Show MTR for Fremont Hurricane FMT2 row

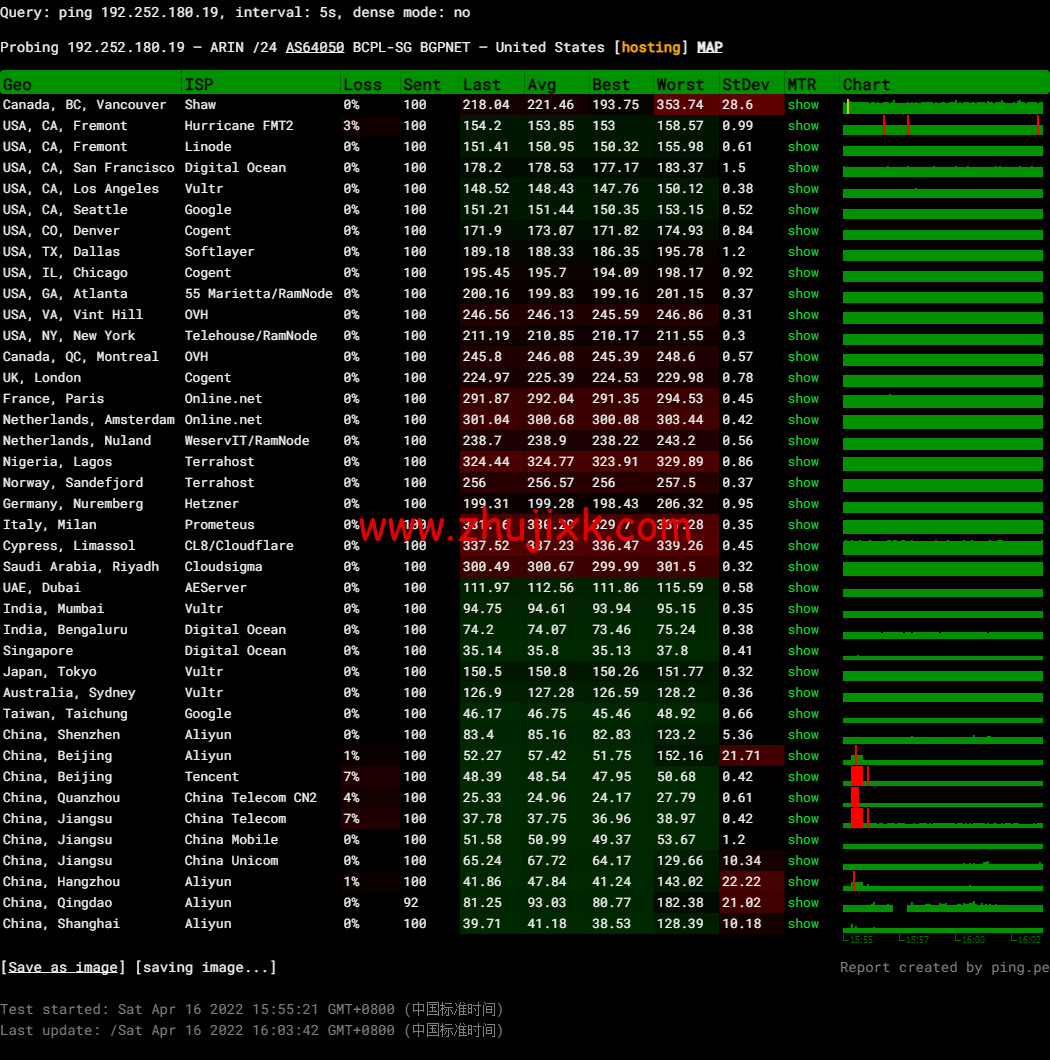[x=802, y=126]
